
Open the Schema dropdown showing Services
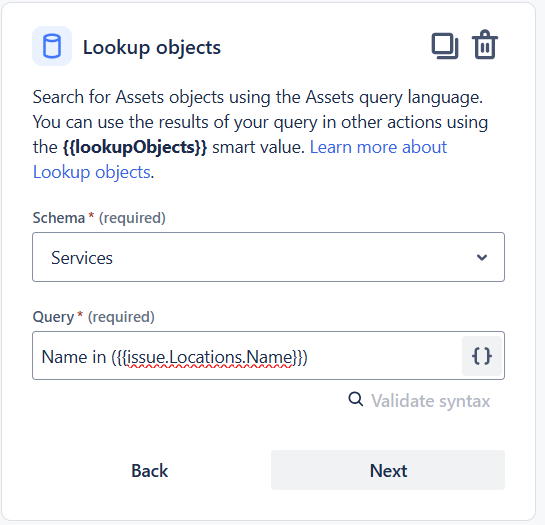point(268,257)
